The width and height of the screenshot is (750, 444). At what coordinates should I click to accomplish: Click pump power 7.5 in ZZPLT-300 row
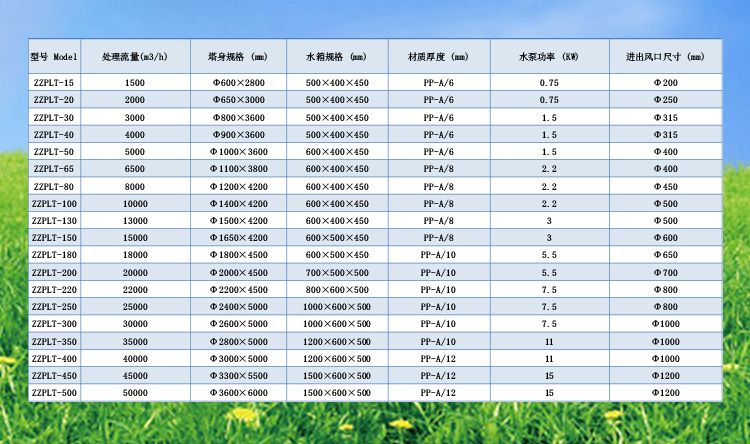tap(549, 324)
